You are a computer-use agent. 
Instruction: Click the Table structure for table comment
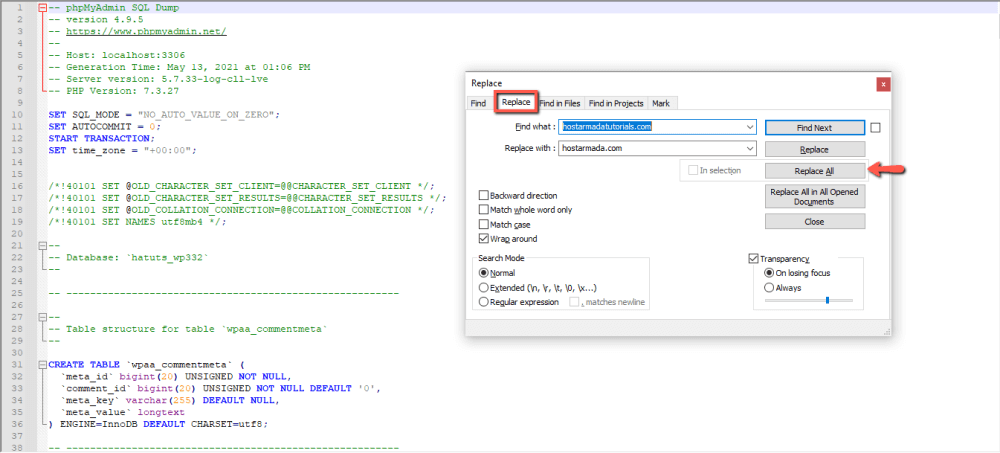click(188, 329)
